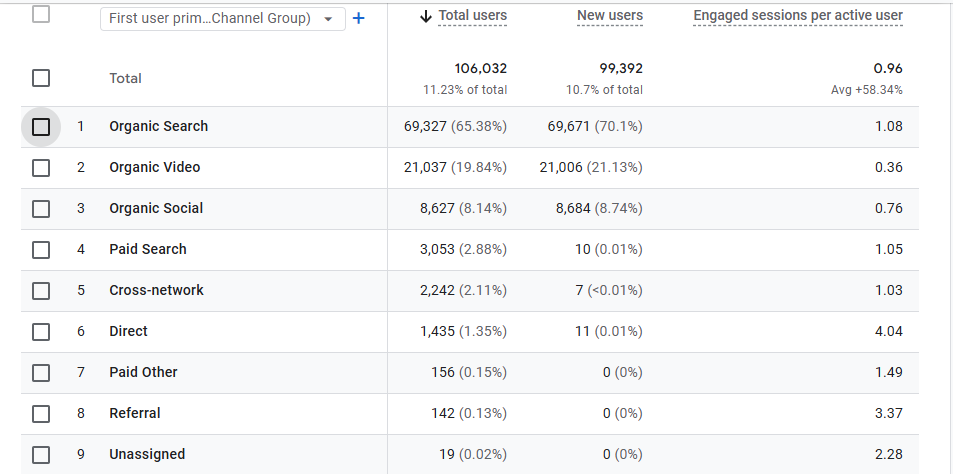Click Cross-network total users 2,242 (2.11%)

463,290
